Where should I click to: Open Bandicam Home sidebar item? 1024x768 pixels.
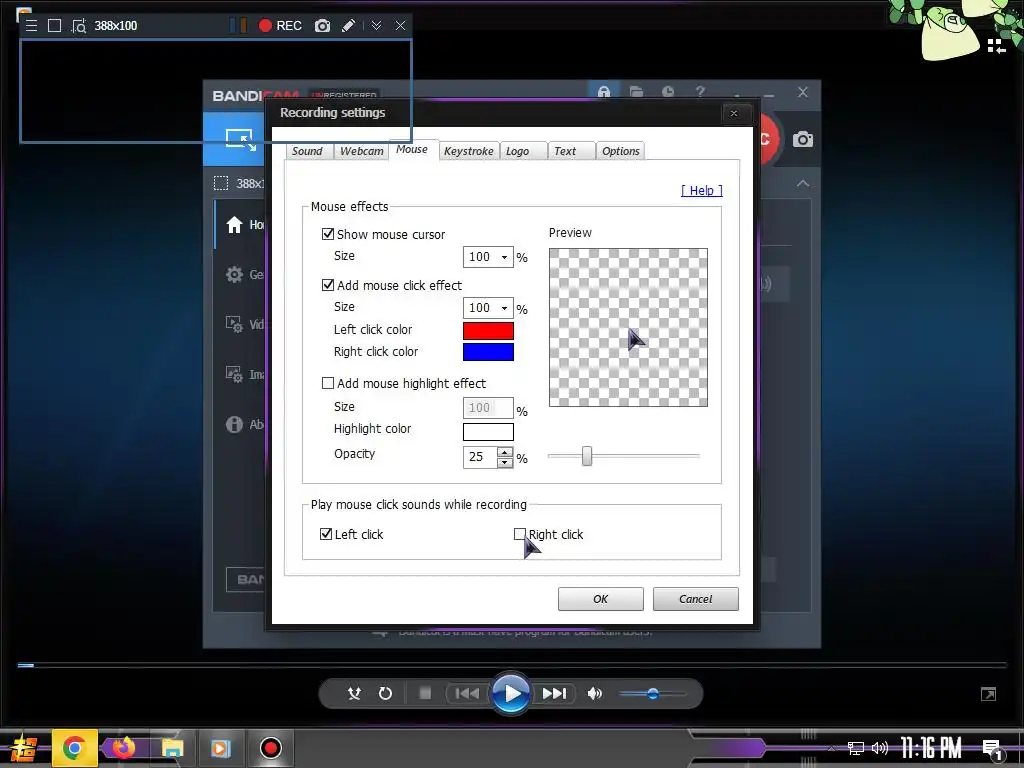[x=245, y=225]
